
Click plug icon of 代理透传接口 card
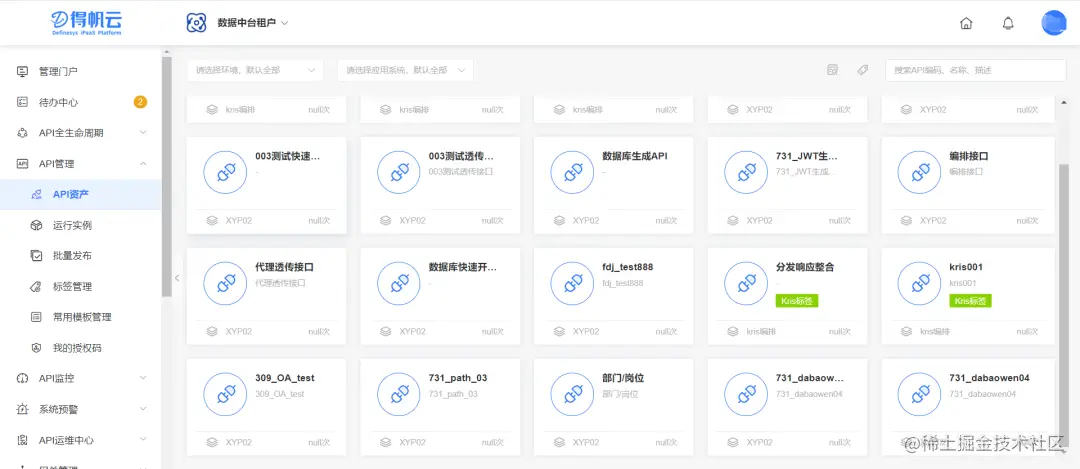click(x=225, y=283)
